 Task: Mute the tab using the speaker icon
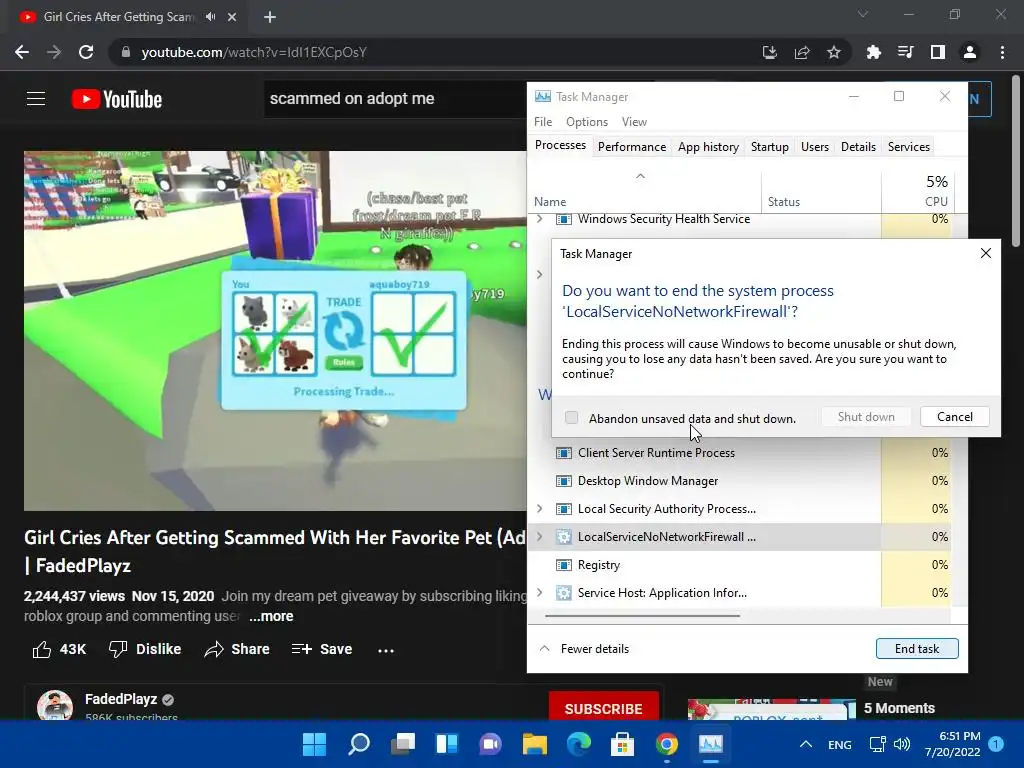pyautogui.click(x=210, y=17)
